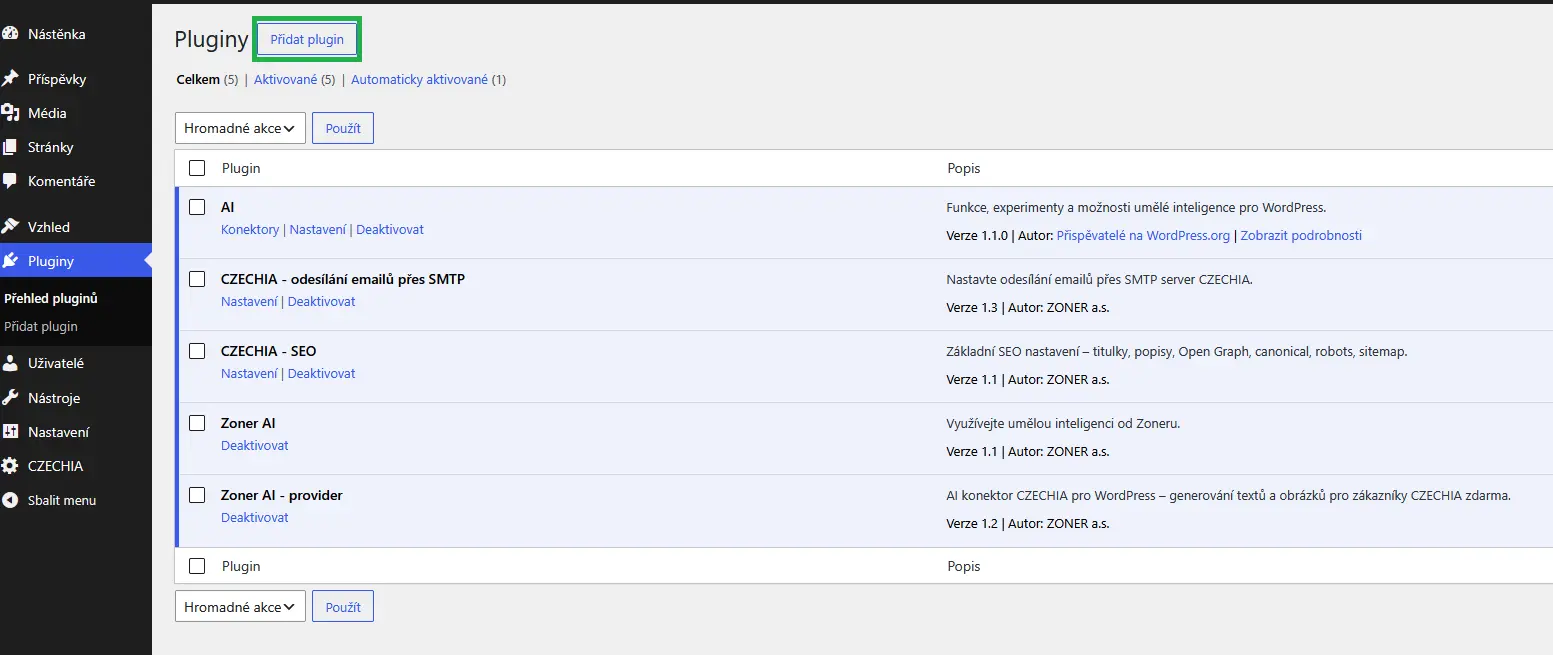Open Nastavení for CZECHIA - SEO plugin
The height and width of the screenshot is (655, 1553).
[x=249, y=373]
